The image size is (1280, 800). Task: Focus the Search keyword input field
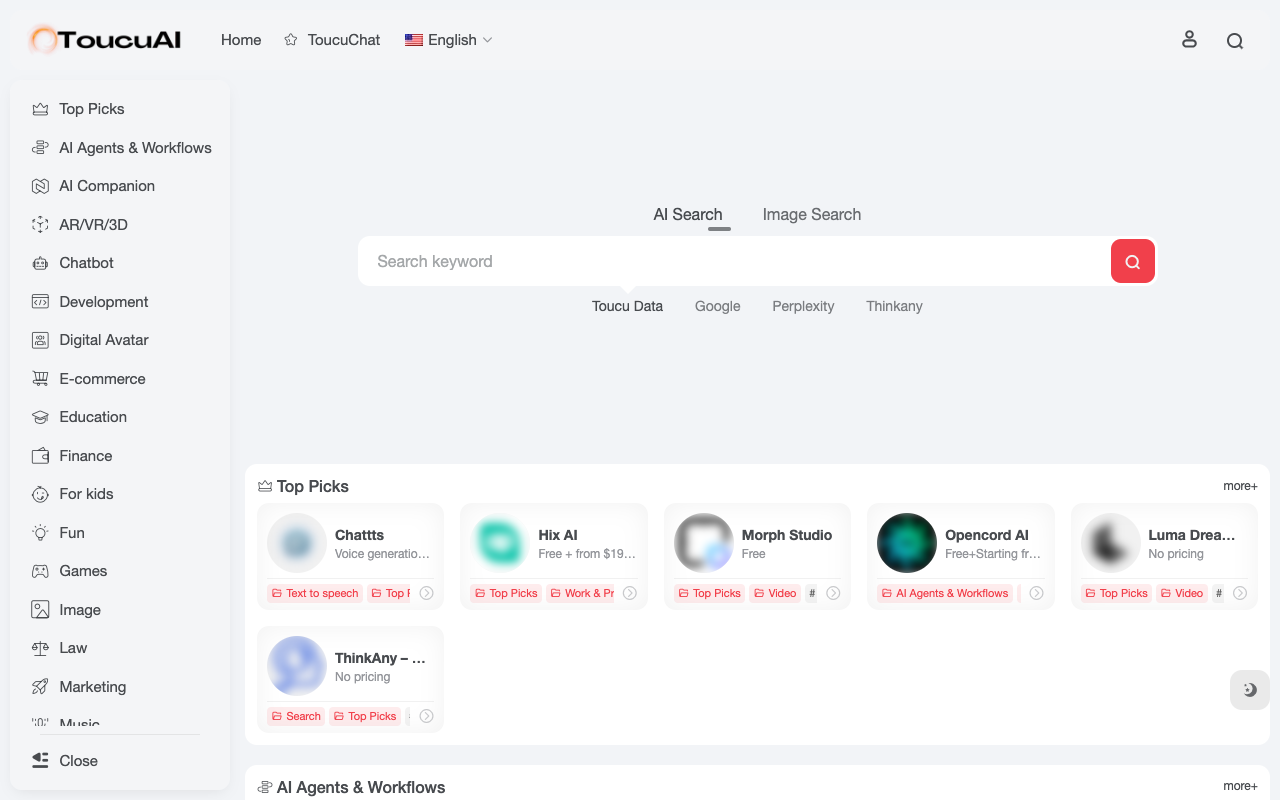(734, 261)
